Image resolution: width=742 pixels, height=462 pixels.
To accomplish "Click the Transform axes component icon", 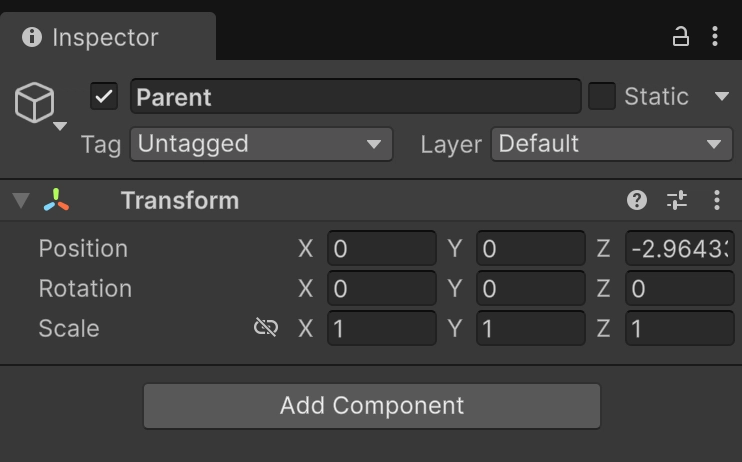I will 56,200.
